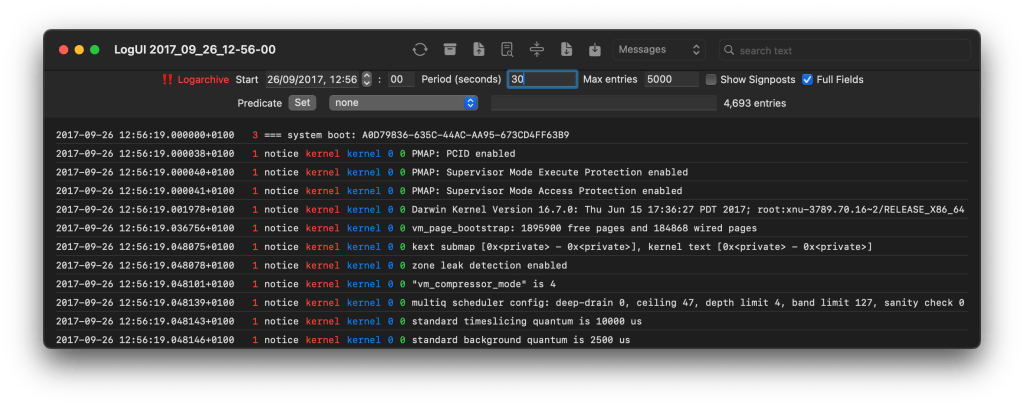Click the document with down arrow icon
The image size is (1024, 406).
point(566,50)
